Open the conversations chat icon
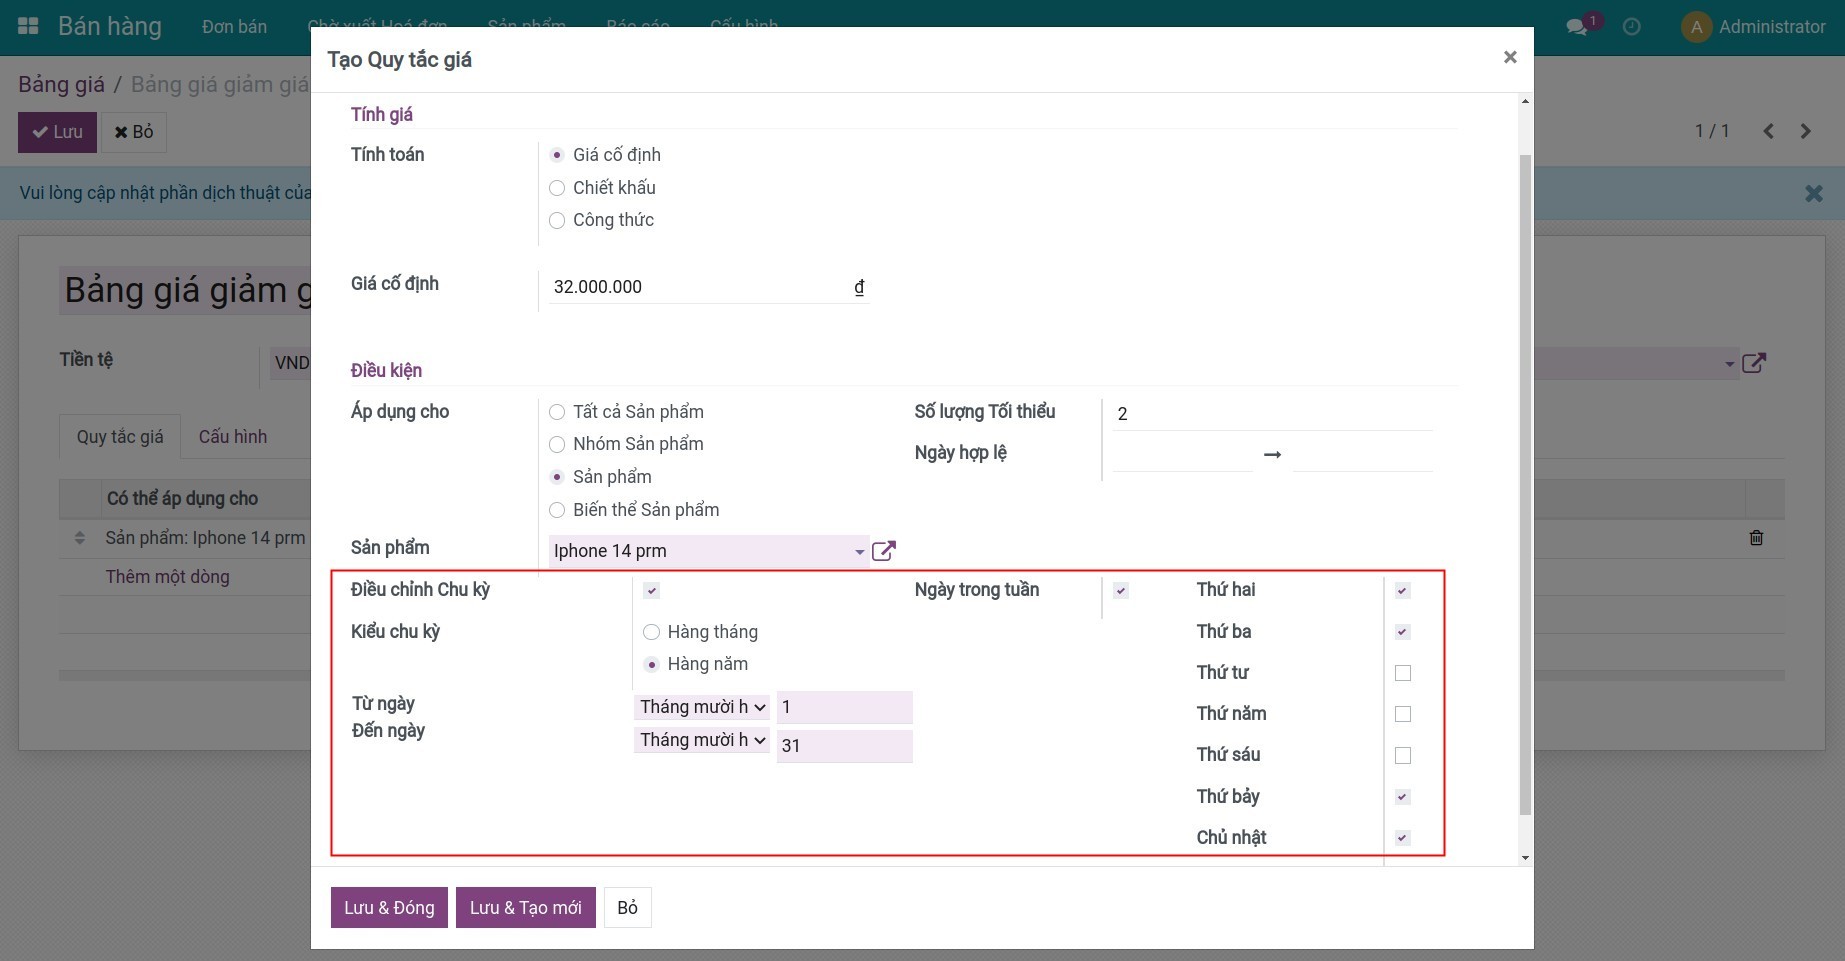The height and width of the screenshot is (961, 1845). tap(1577, 27)
